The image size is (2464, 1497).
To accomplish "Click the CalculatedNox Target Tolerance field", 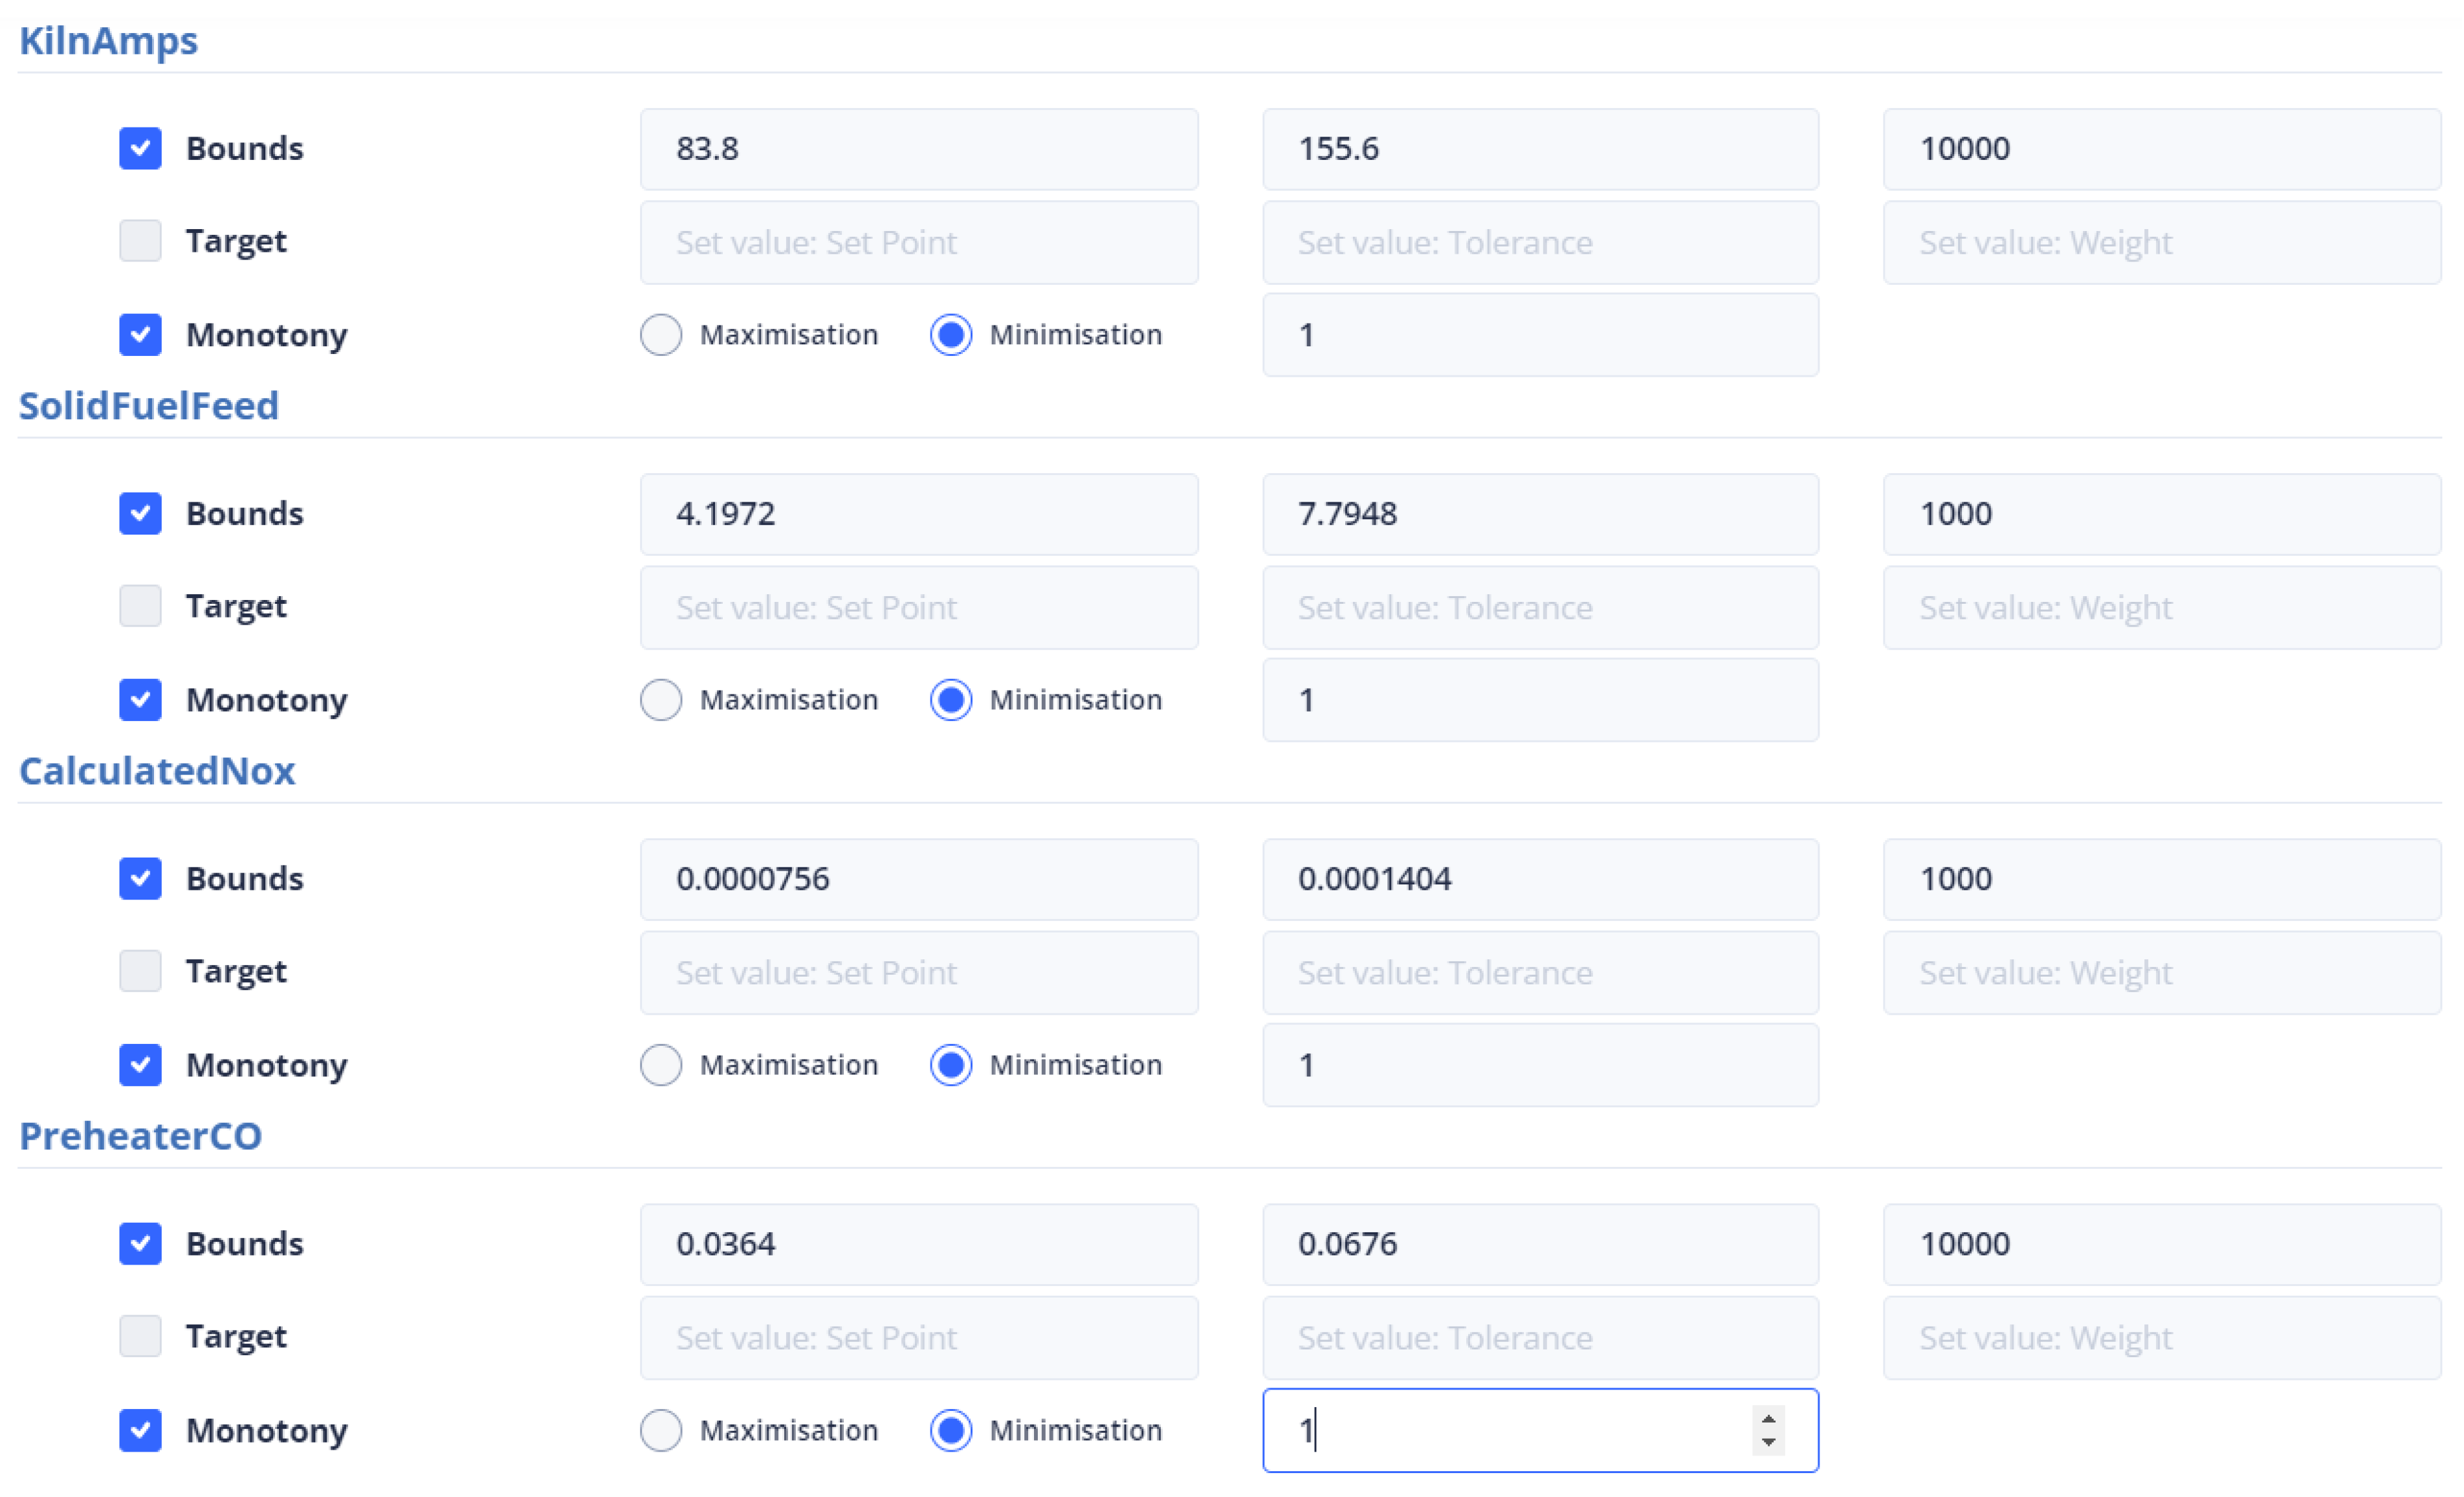I will (1539, 972).
